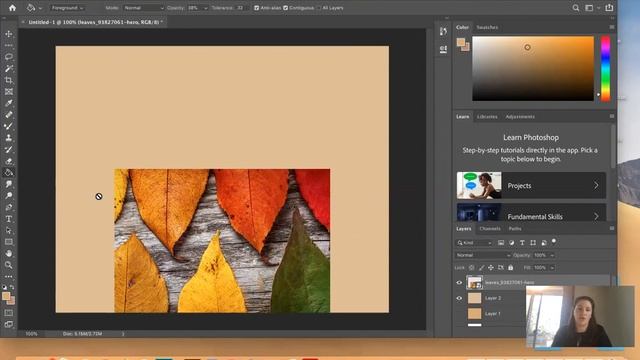640x360 pixels.
Task: Toggle smart object filter in Layers panel
Action: coord(544,243)
